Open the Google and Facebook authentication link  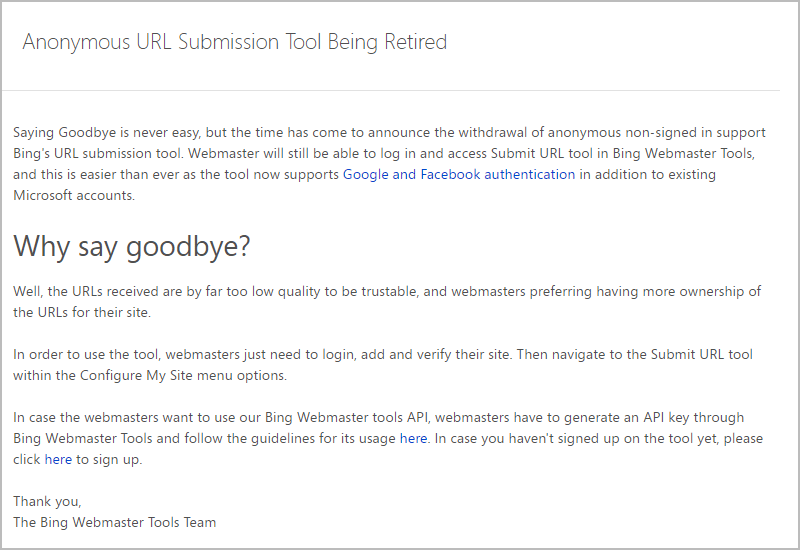tap(458, 174)
